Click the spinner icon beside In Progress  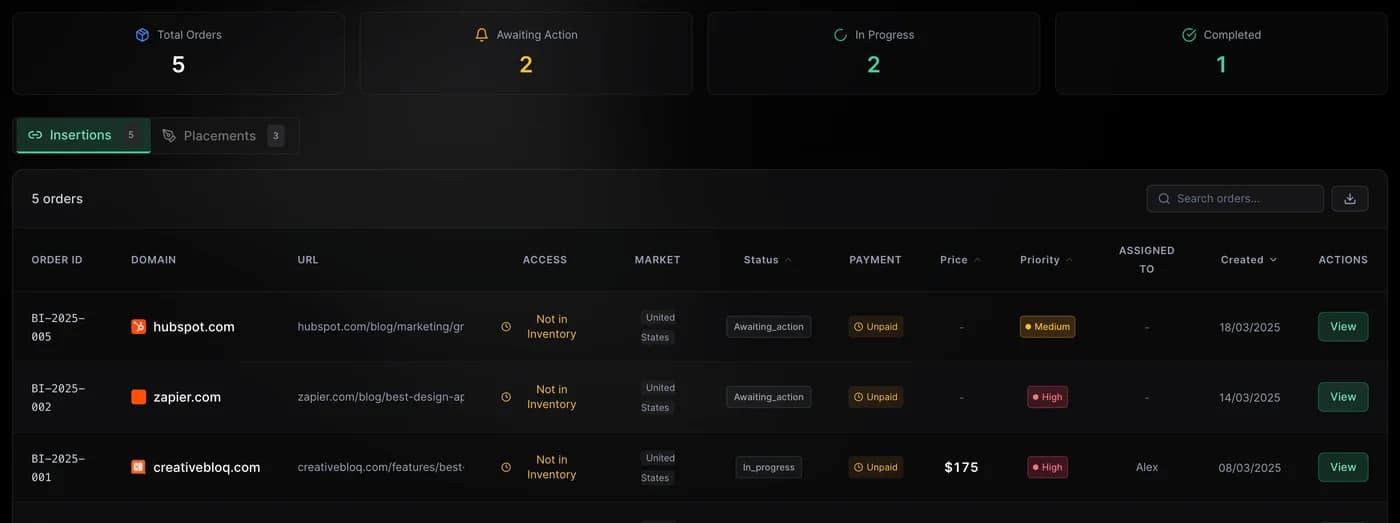pos(840,35)
